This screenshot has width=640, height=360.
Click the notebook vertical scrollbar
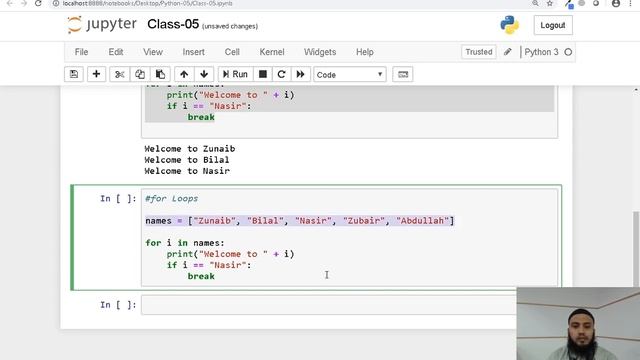coord(636,249)
